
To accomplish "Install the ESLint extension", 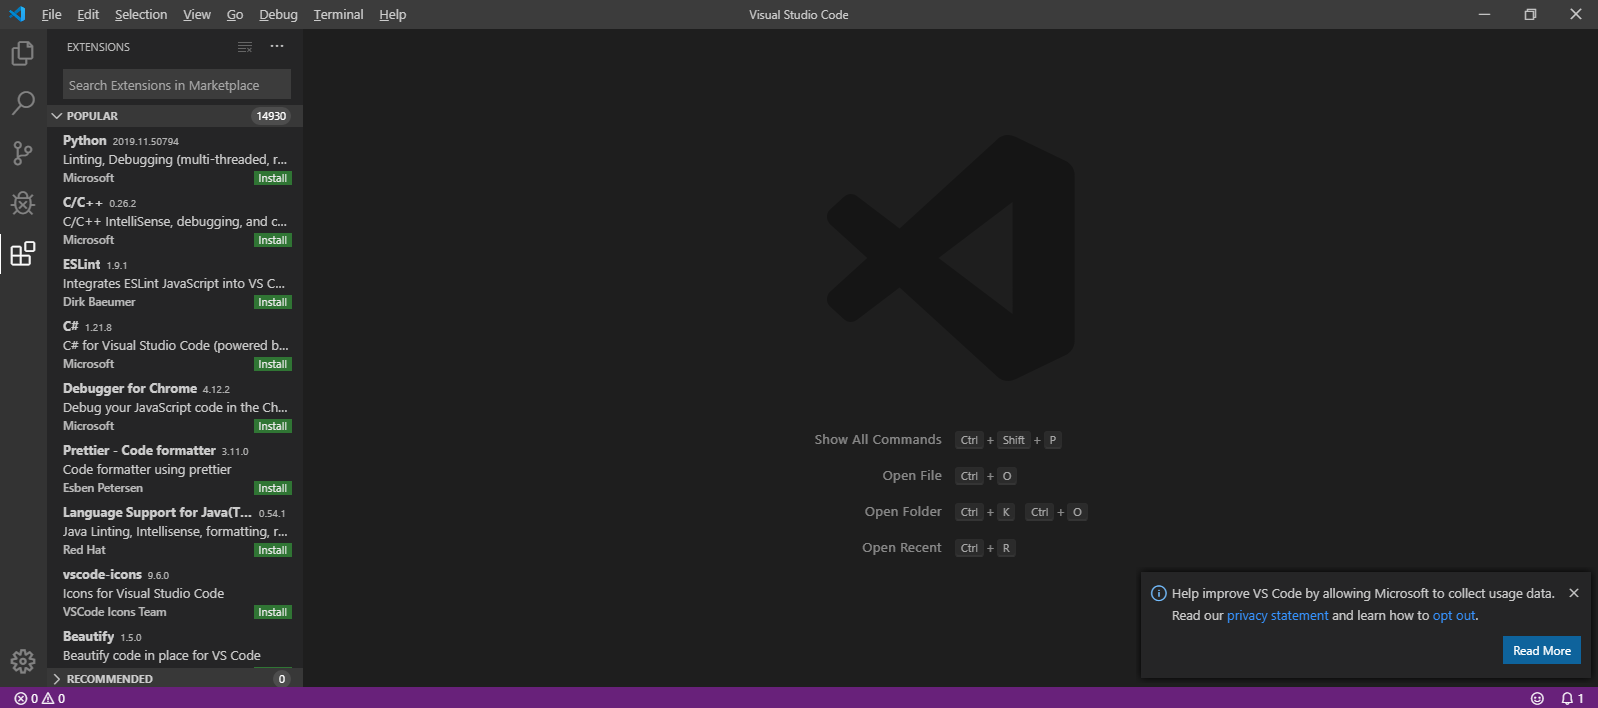I will pos(273,302).
